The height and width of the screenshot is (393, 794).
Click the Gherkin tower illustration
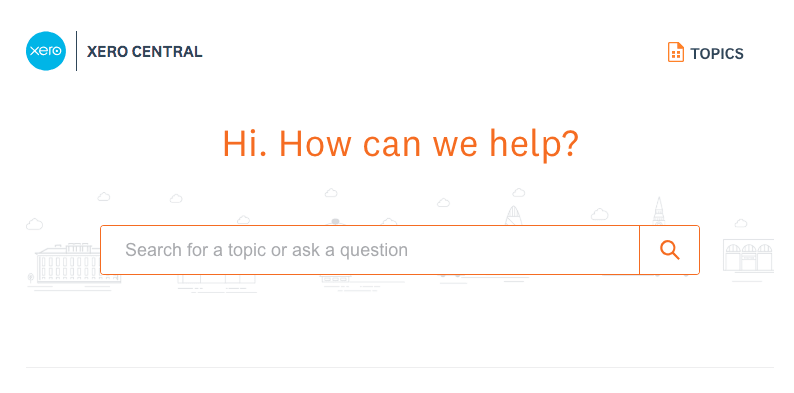(513, 215)
